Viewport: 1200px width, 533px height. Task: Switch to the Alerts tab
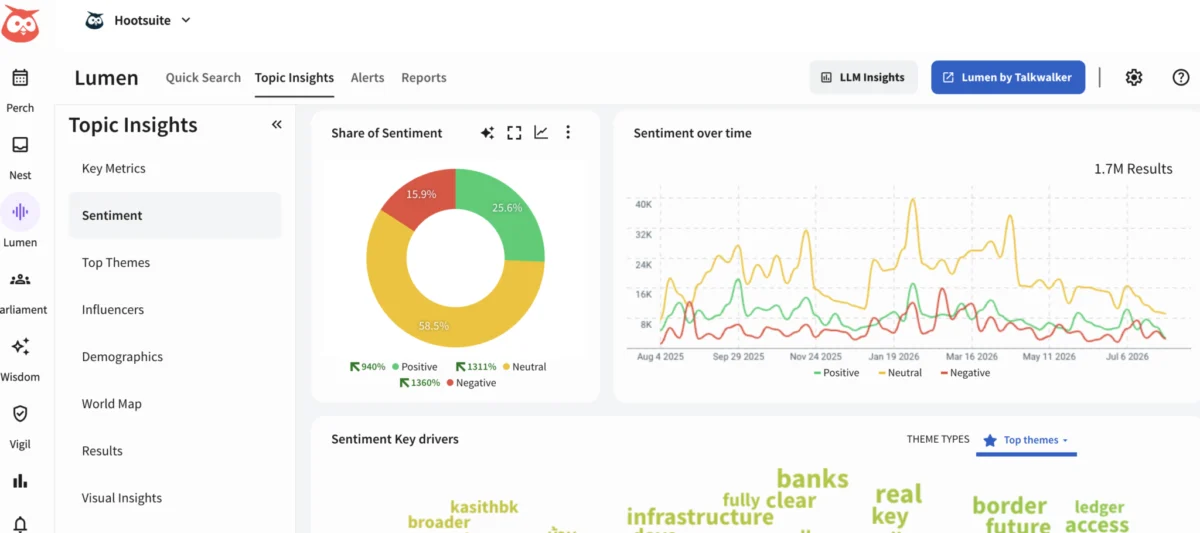point(367,77)
